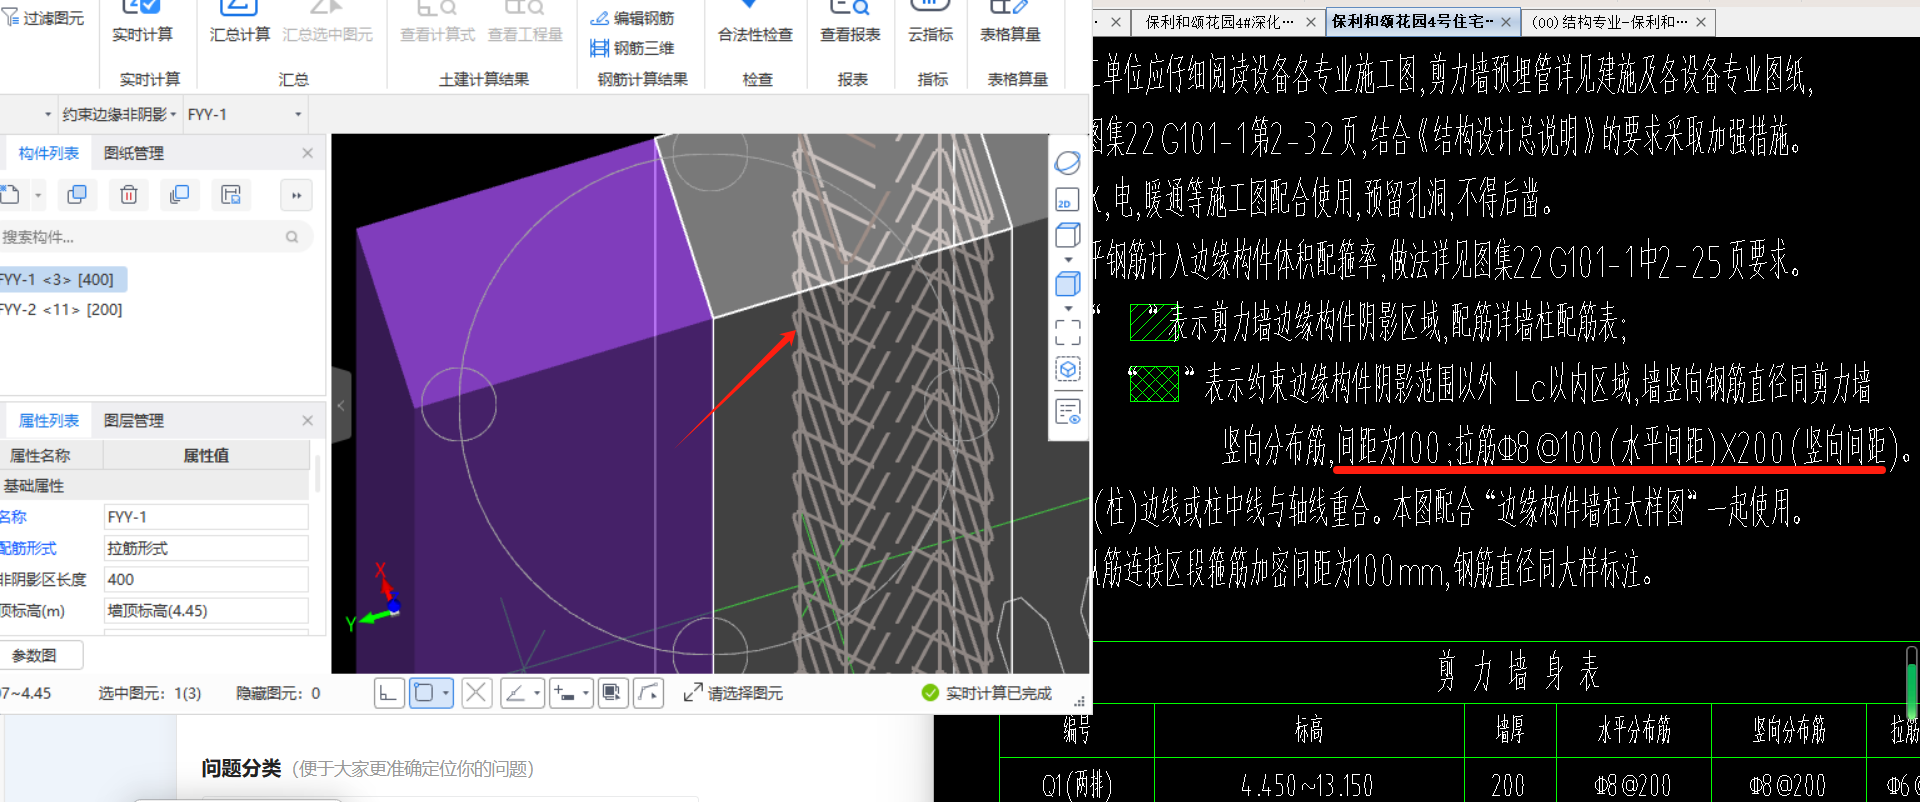1920x802 pixels.
Task: Open 云指标 cloud indicators
Action: coord(930,22)
